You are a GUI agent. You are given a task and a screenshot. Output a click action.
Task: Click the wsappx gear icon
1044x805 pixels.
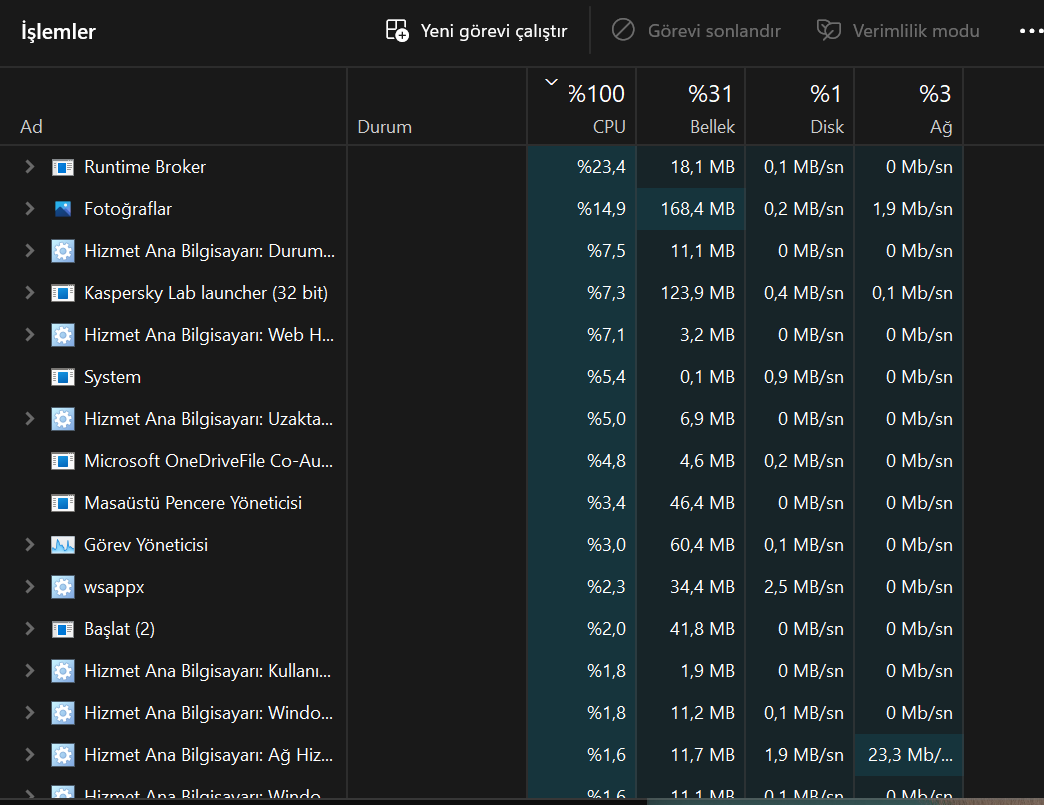(x=63, y=587)
